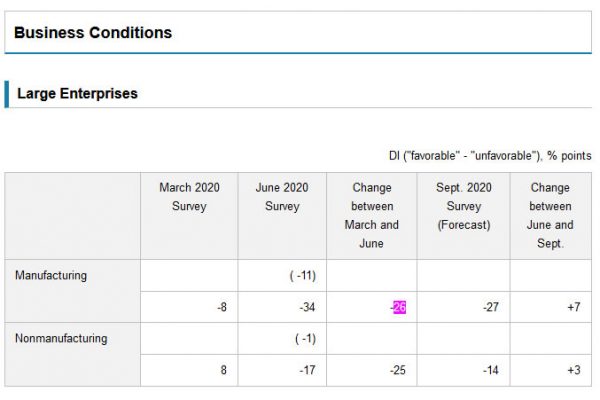This screenshot has height=400, width=600.
Task: Click the -27 Manufacturing forecast value
Action: coord(490,307)
